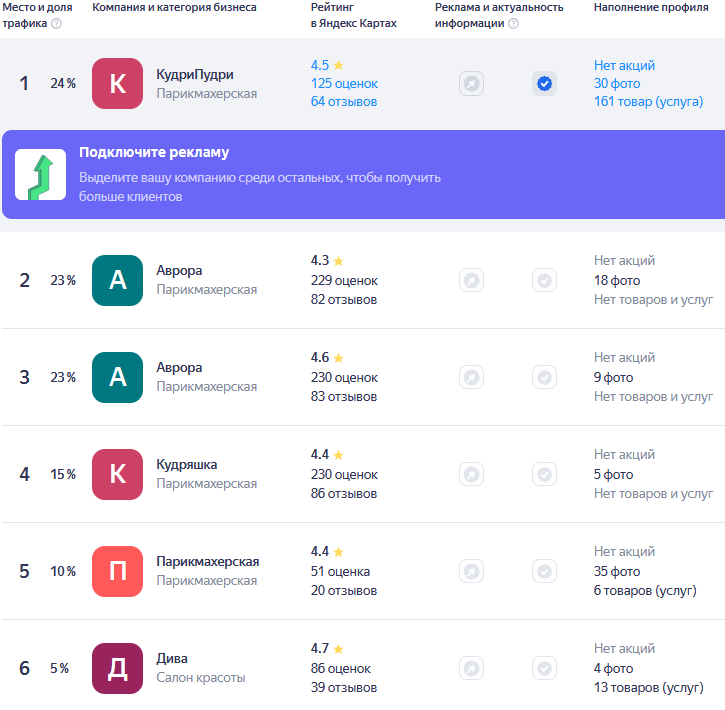Open the 30 фото link
This screenshot has height=710, width=725.
click(x=617, y=83)
